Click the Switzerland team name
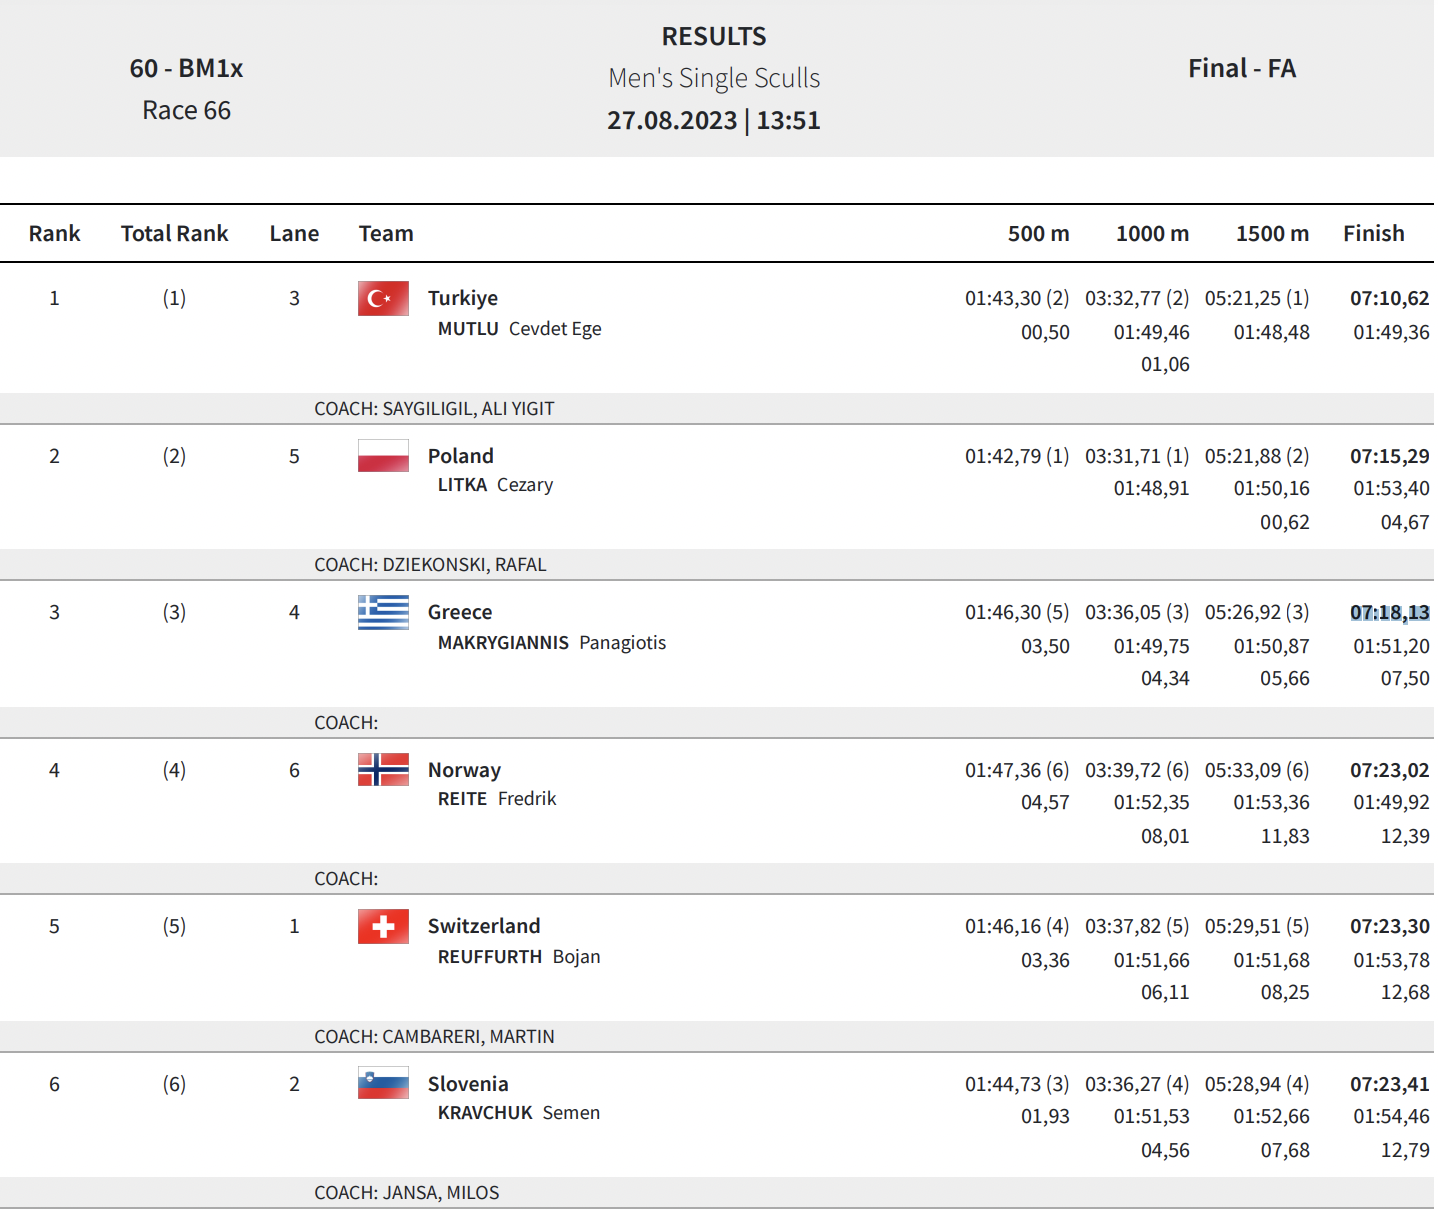This screenshot has width=1438, height=1210. pos(483,926)
